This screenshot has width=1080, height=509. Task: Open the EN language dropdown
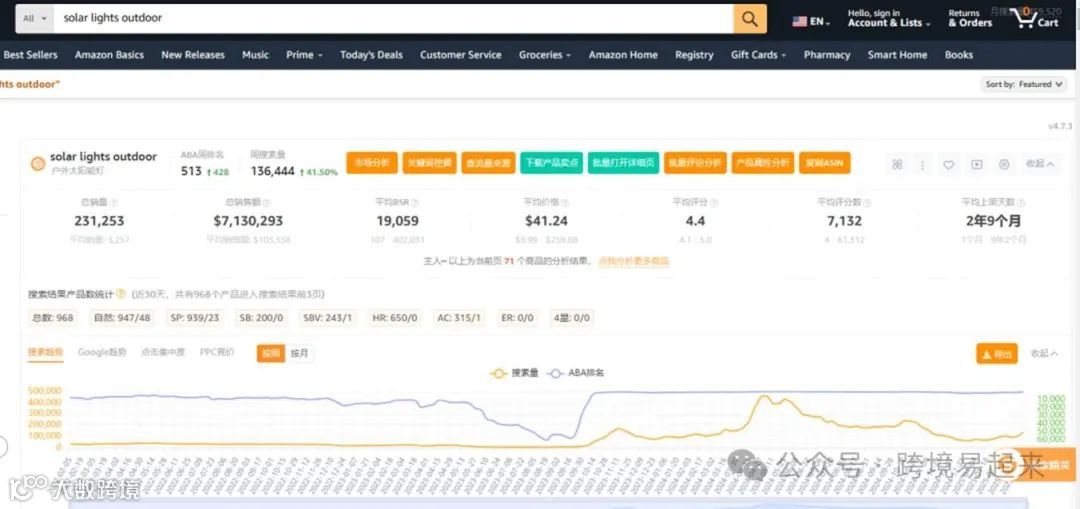tap(811, 21)
